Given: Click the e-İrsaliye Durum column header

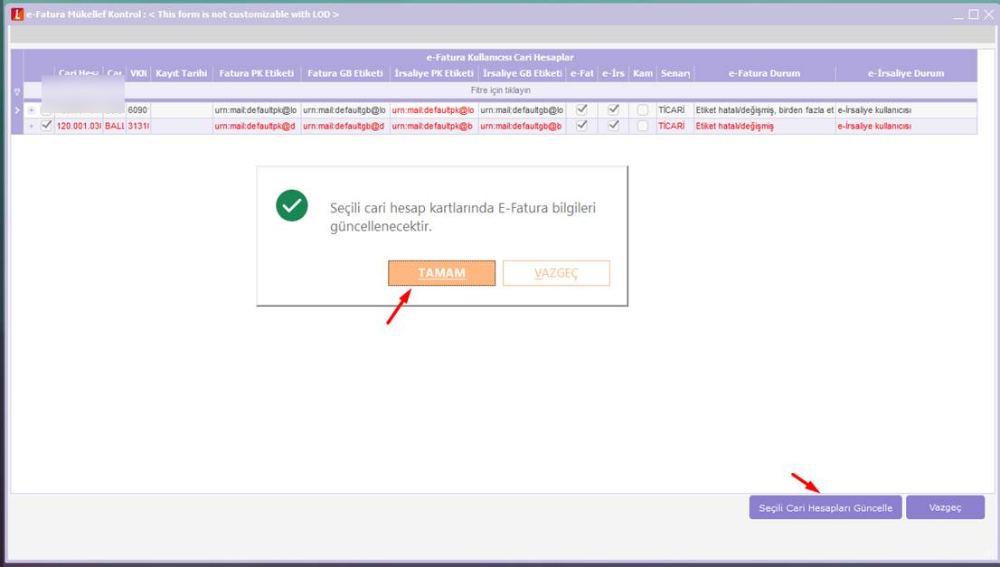Looking at the screenshot, I should 906,73.
